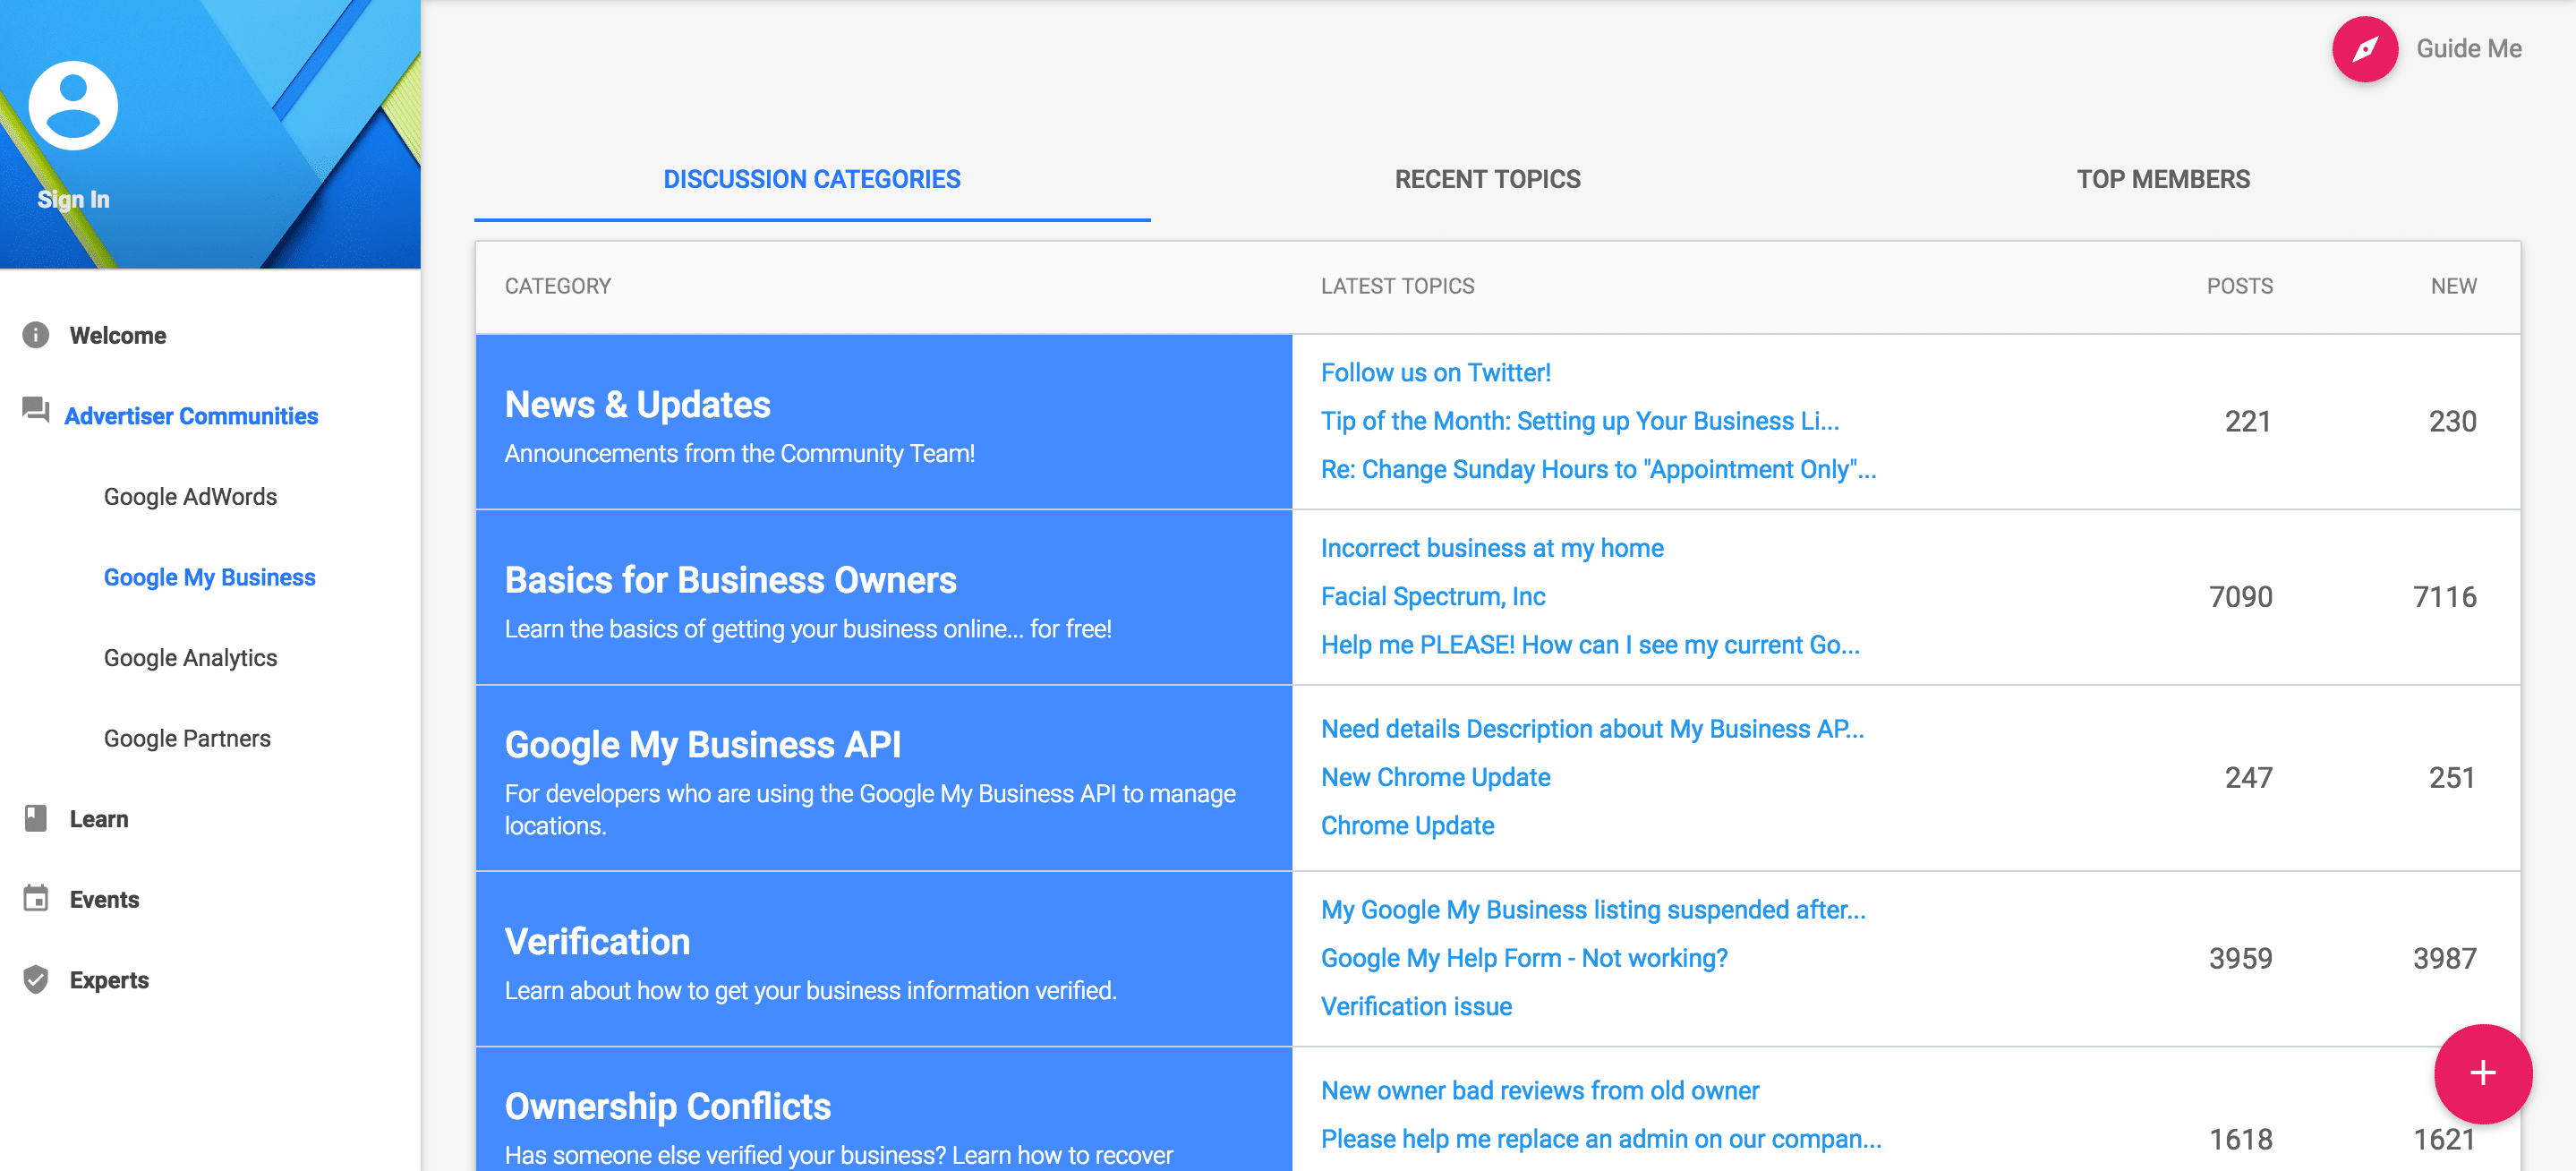Click the Welcome info icon
The width and height of the screenshot is (2576, 1171).
[x=36, y=335]
